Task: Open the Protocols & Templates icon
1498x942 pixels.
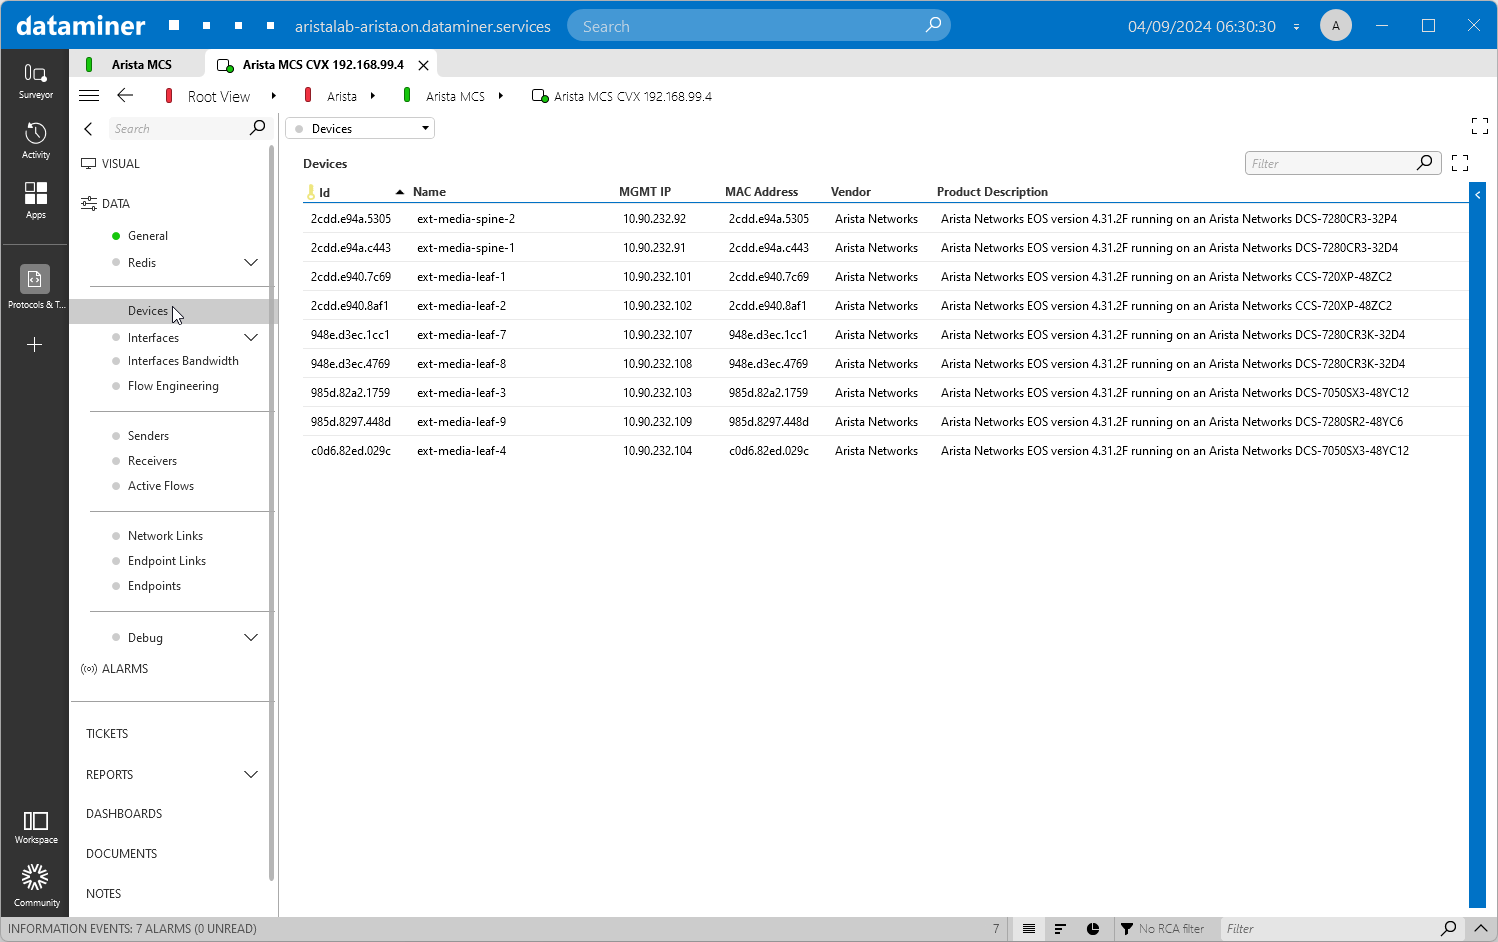Action: 35,287
